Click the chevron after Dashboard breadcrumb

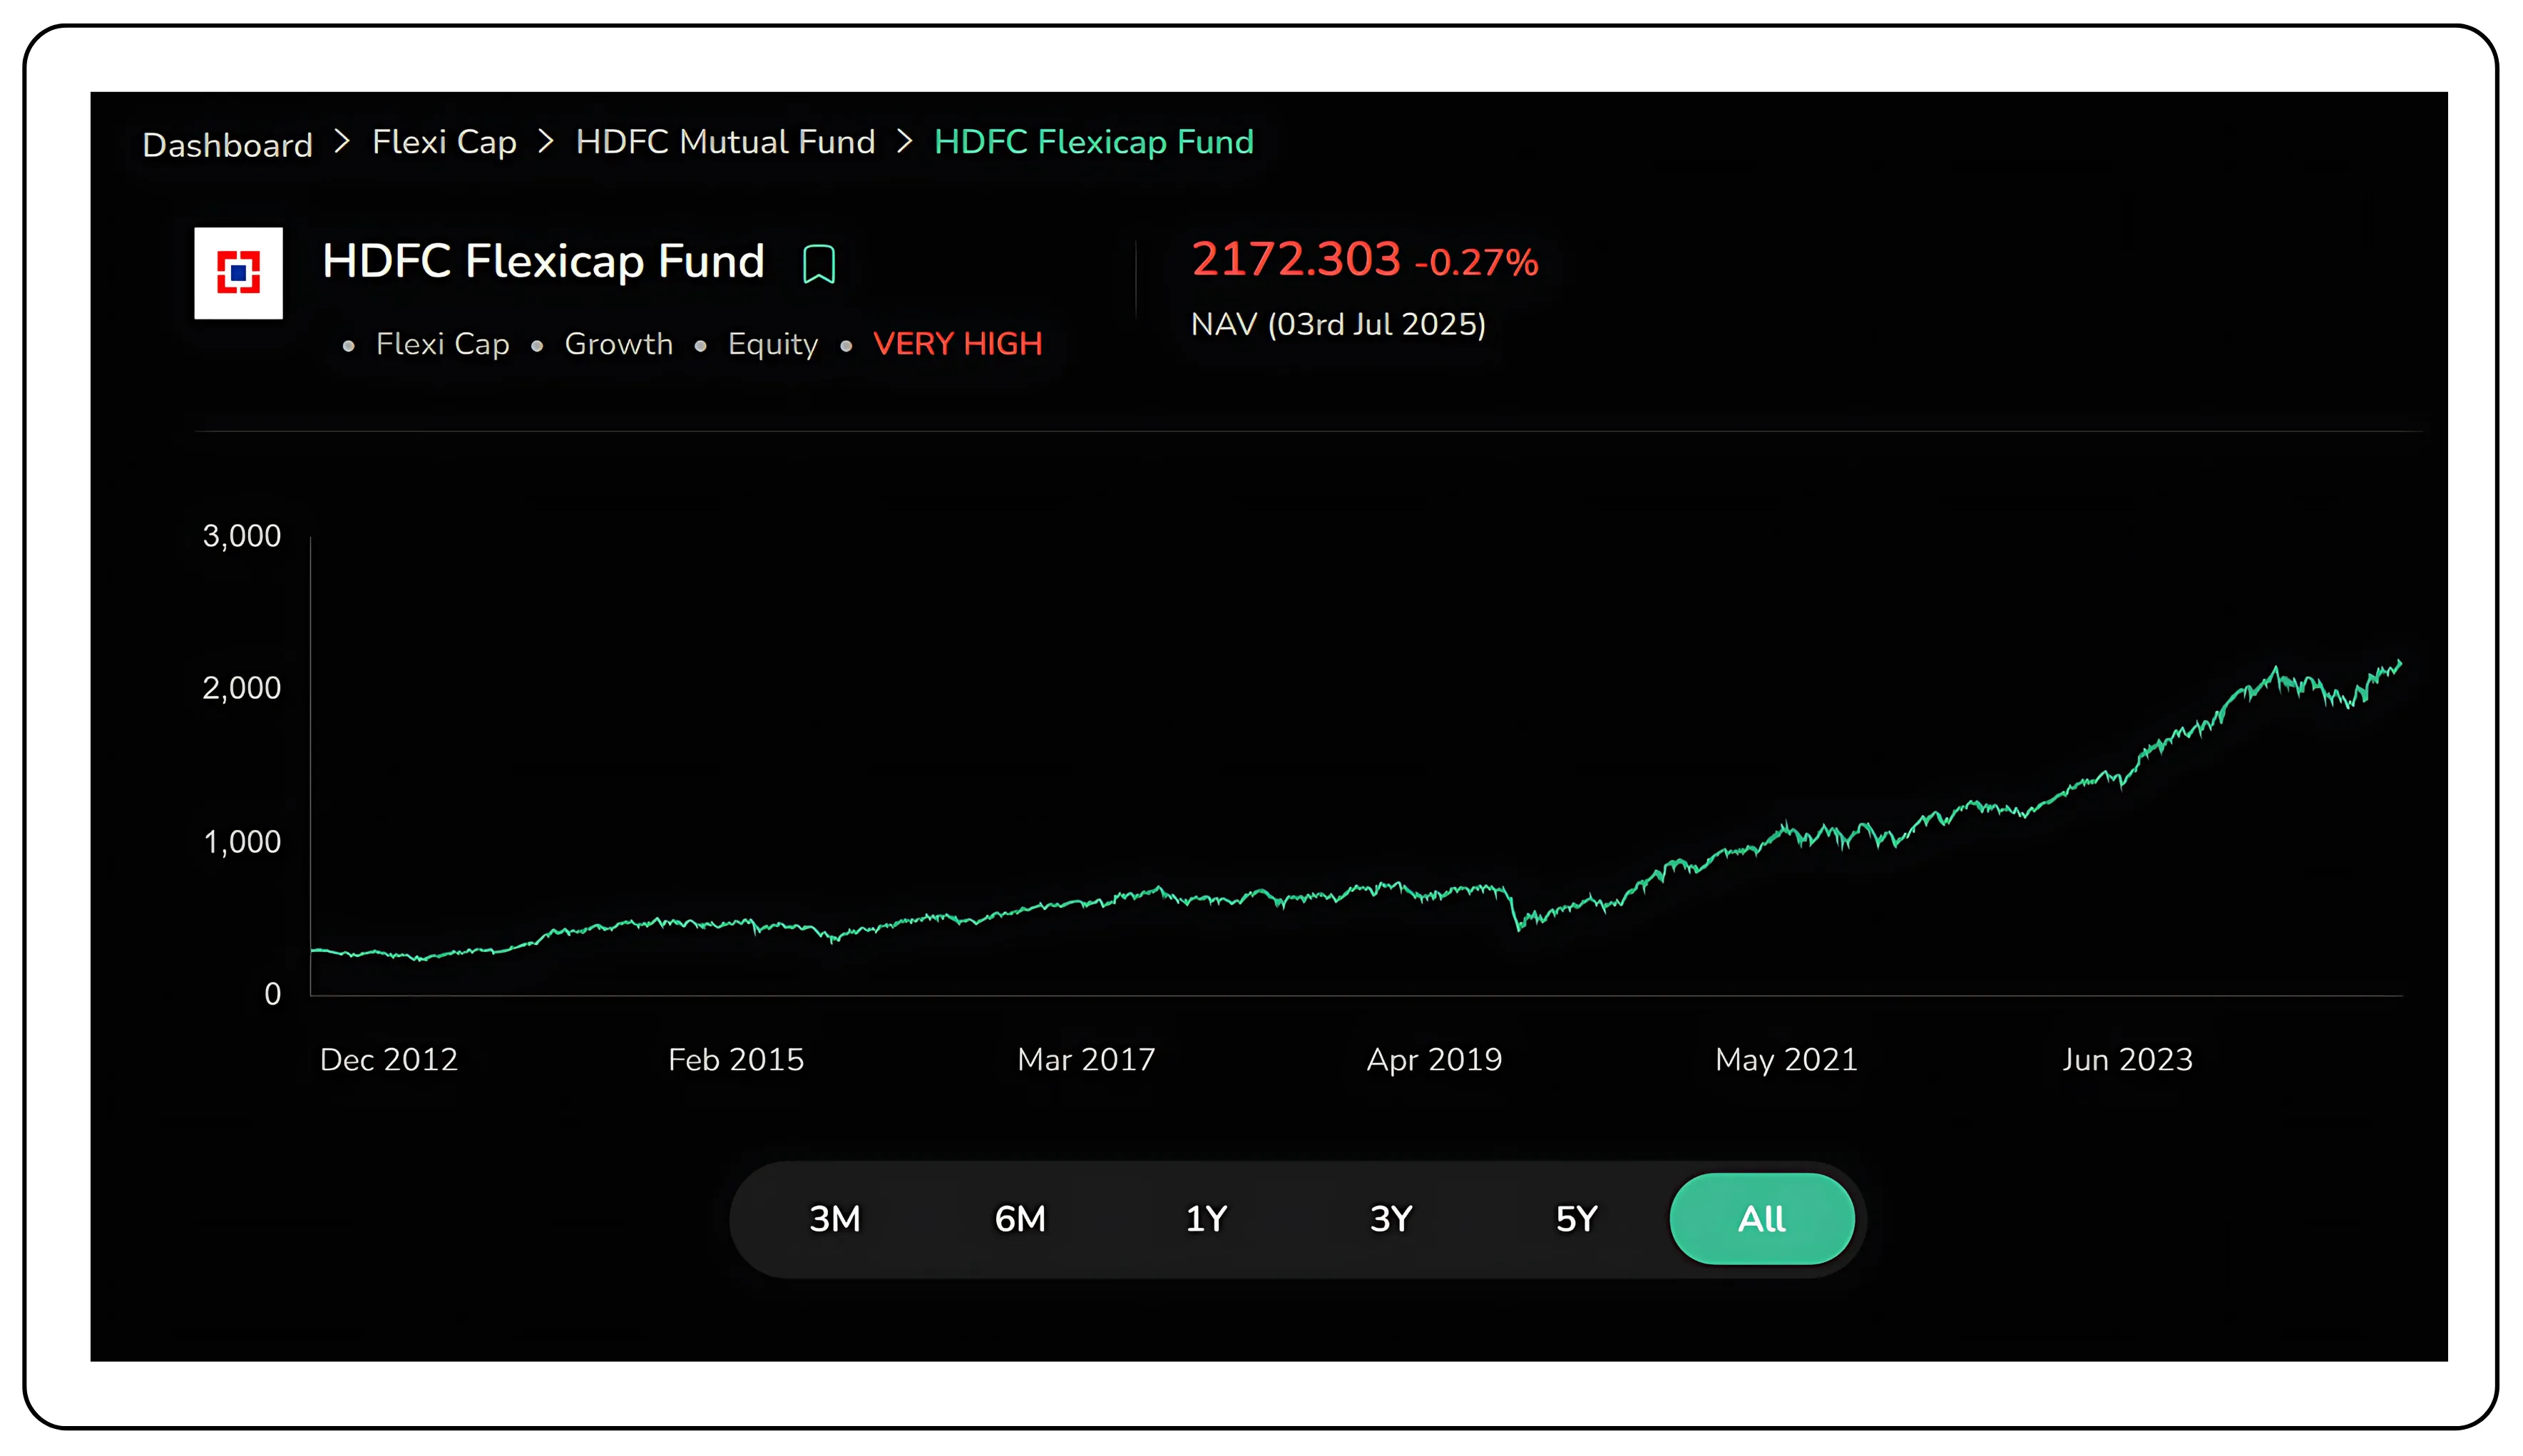pos(342,141)
